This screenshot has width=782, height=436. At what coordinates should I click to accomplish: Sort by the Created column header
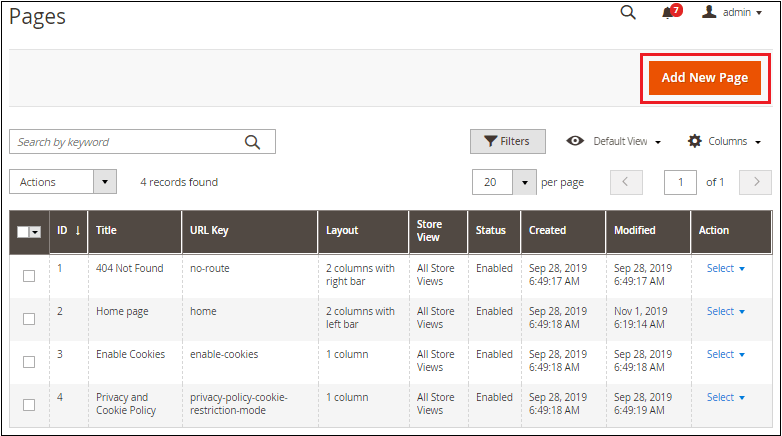tap(563, 231)
